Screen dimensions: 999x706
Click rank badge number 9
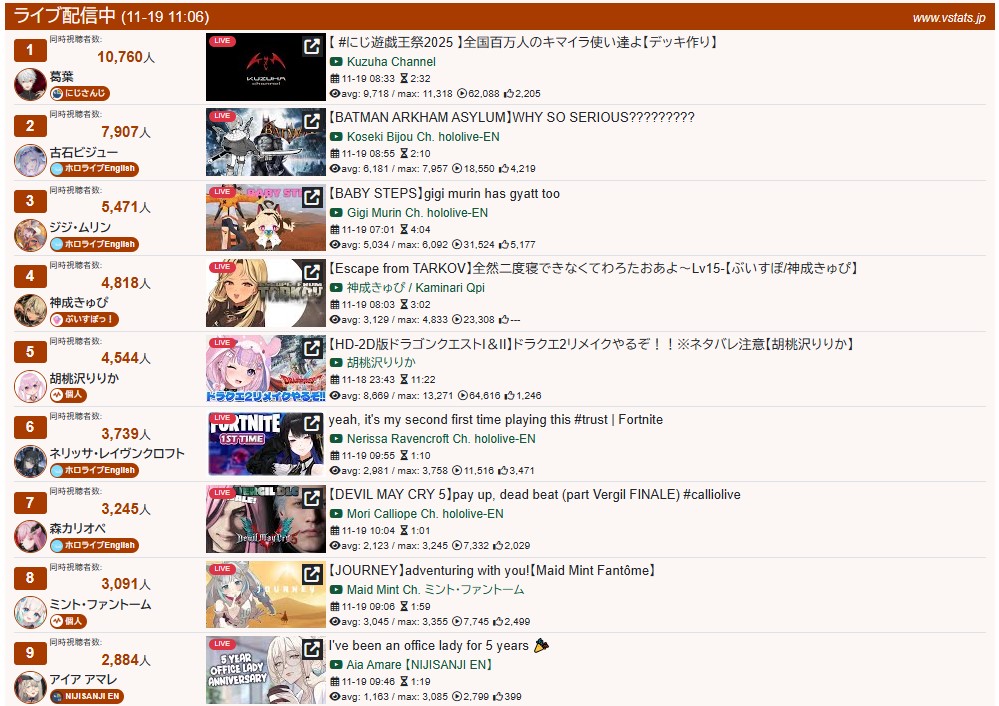(x=30, y=653)
